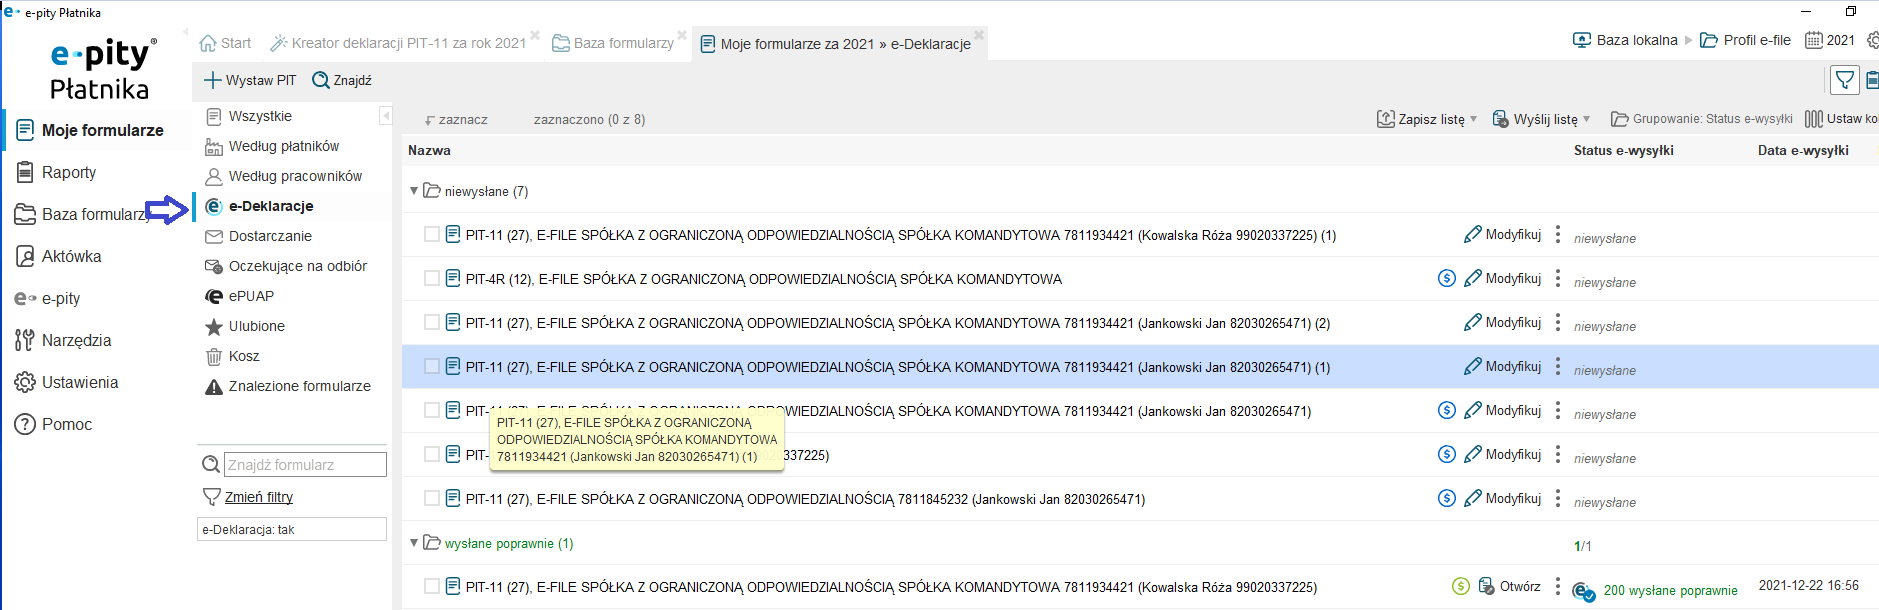Open three-dot menu in the highlighted Jankowski Jan (1) row
The height and width of the screenshot is (610, 1879).
point(1558,367)
